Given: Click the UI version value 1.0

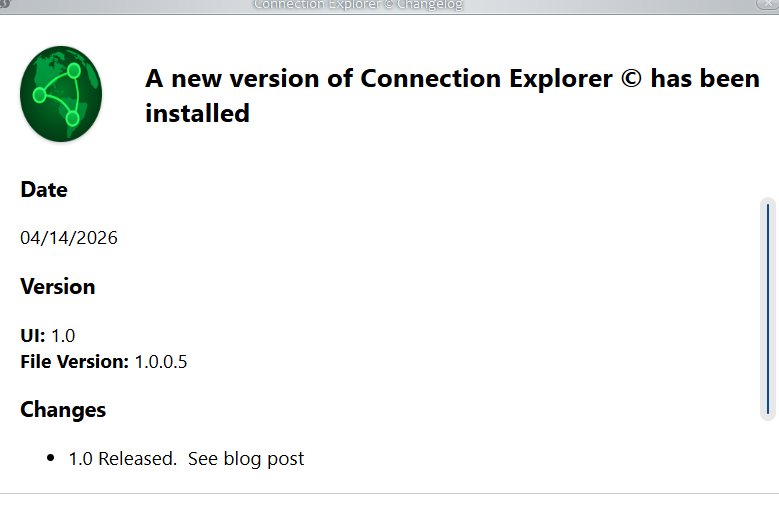Looking at the screenshot, I should [63, 336].
